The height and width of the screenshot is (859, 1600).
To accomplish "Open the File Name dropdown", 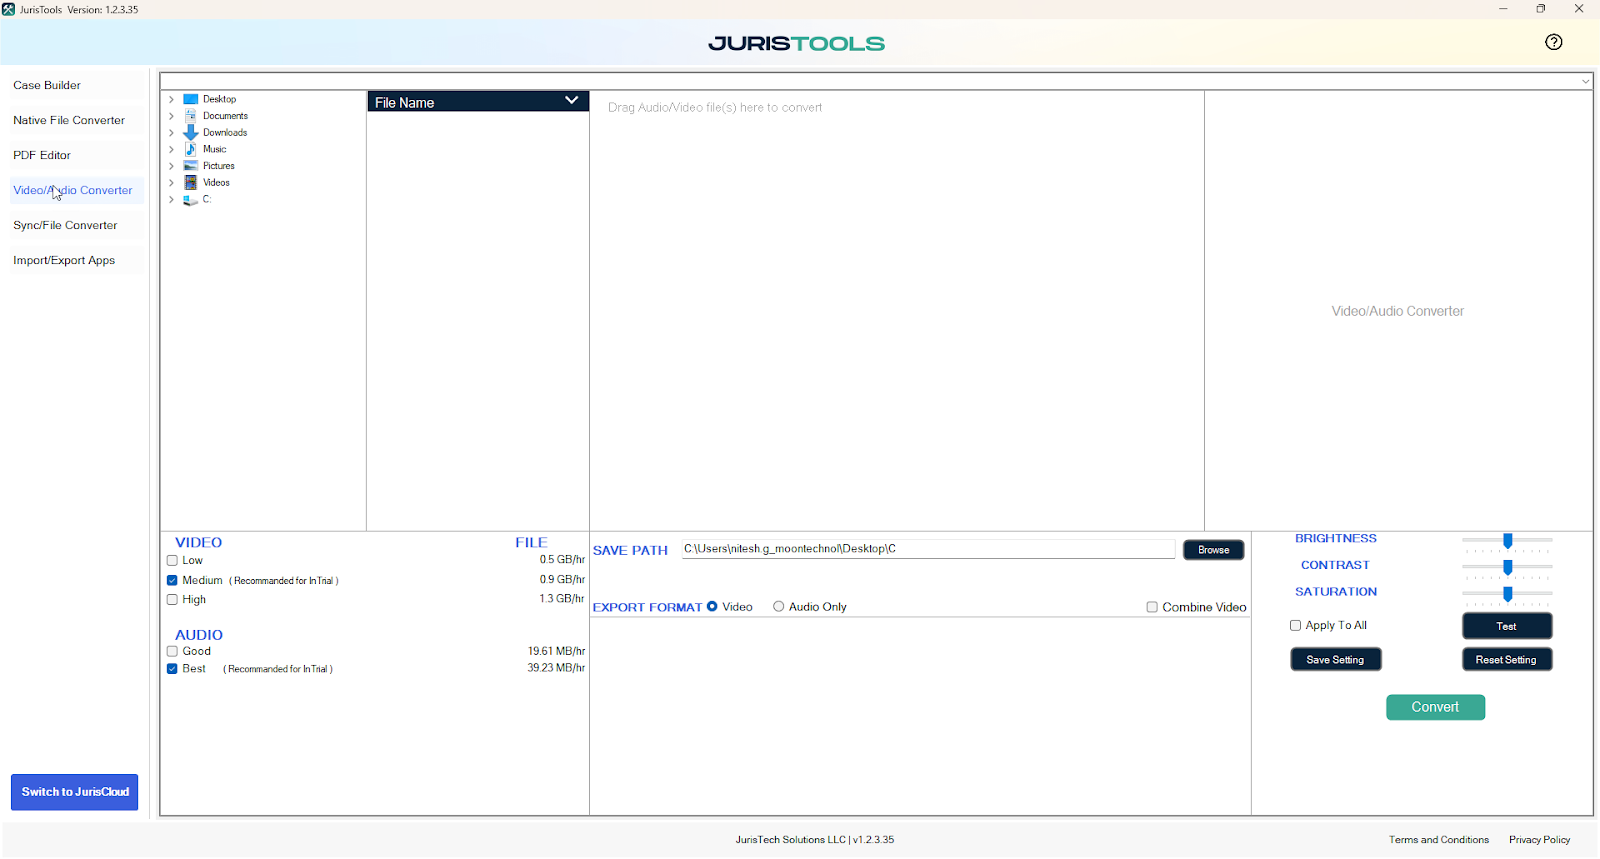I will click(571, 101).
